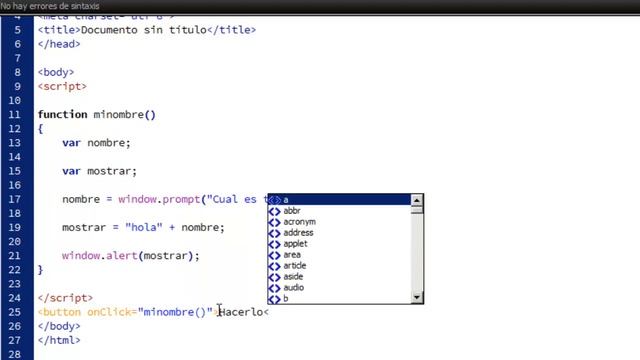Click the </body> closing tag
This screenshot has width=640, height=360.
(x=59, y=326)
